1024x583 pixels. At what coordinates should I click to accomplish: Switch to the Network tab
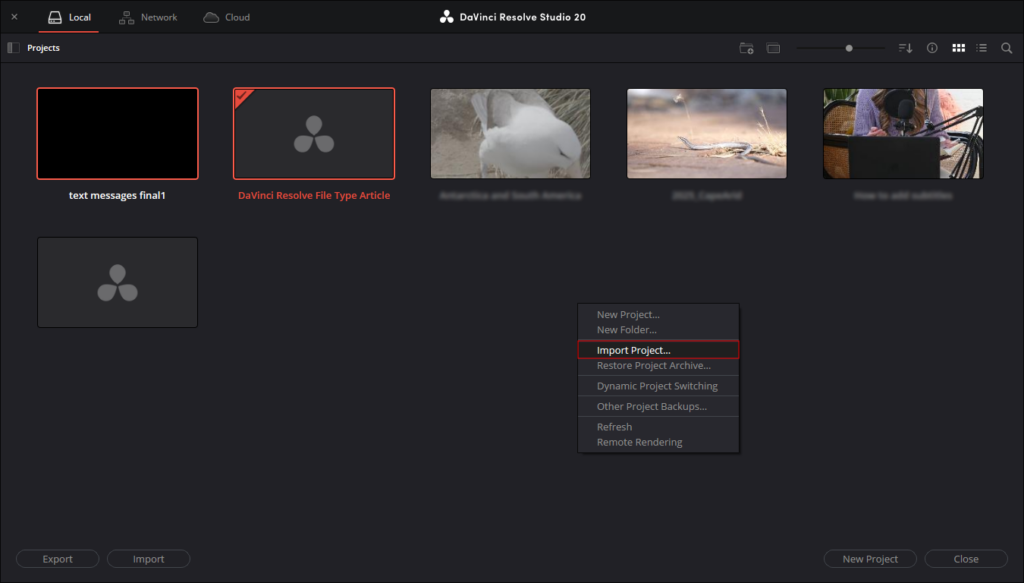click(148, 17)
